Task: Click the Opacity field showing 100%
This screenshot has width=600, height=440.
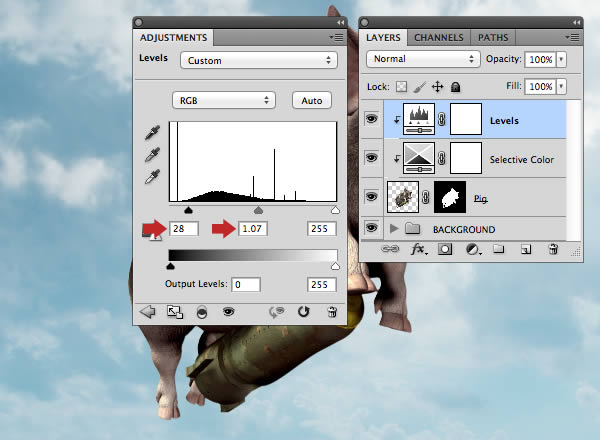Action: [540, 60]
